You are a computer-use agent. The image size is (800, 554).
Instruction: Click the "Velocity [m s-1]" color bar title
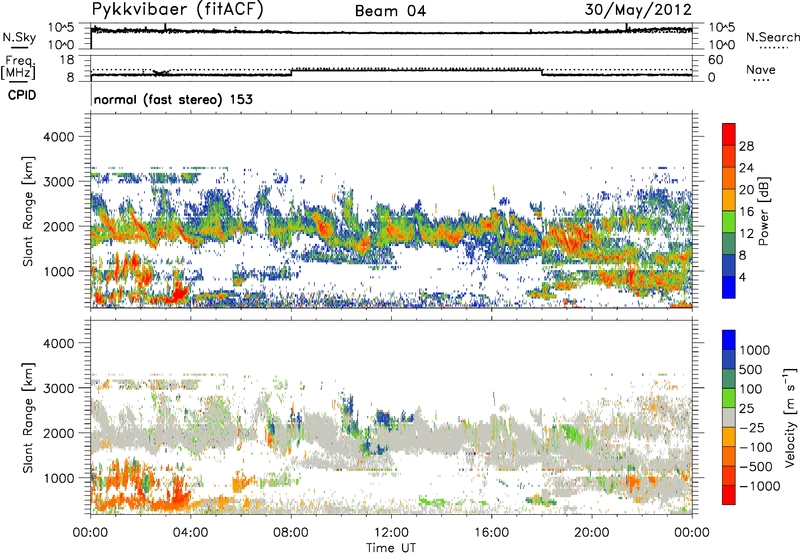point(790,417)
